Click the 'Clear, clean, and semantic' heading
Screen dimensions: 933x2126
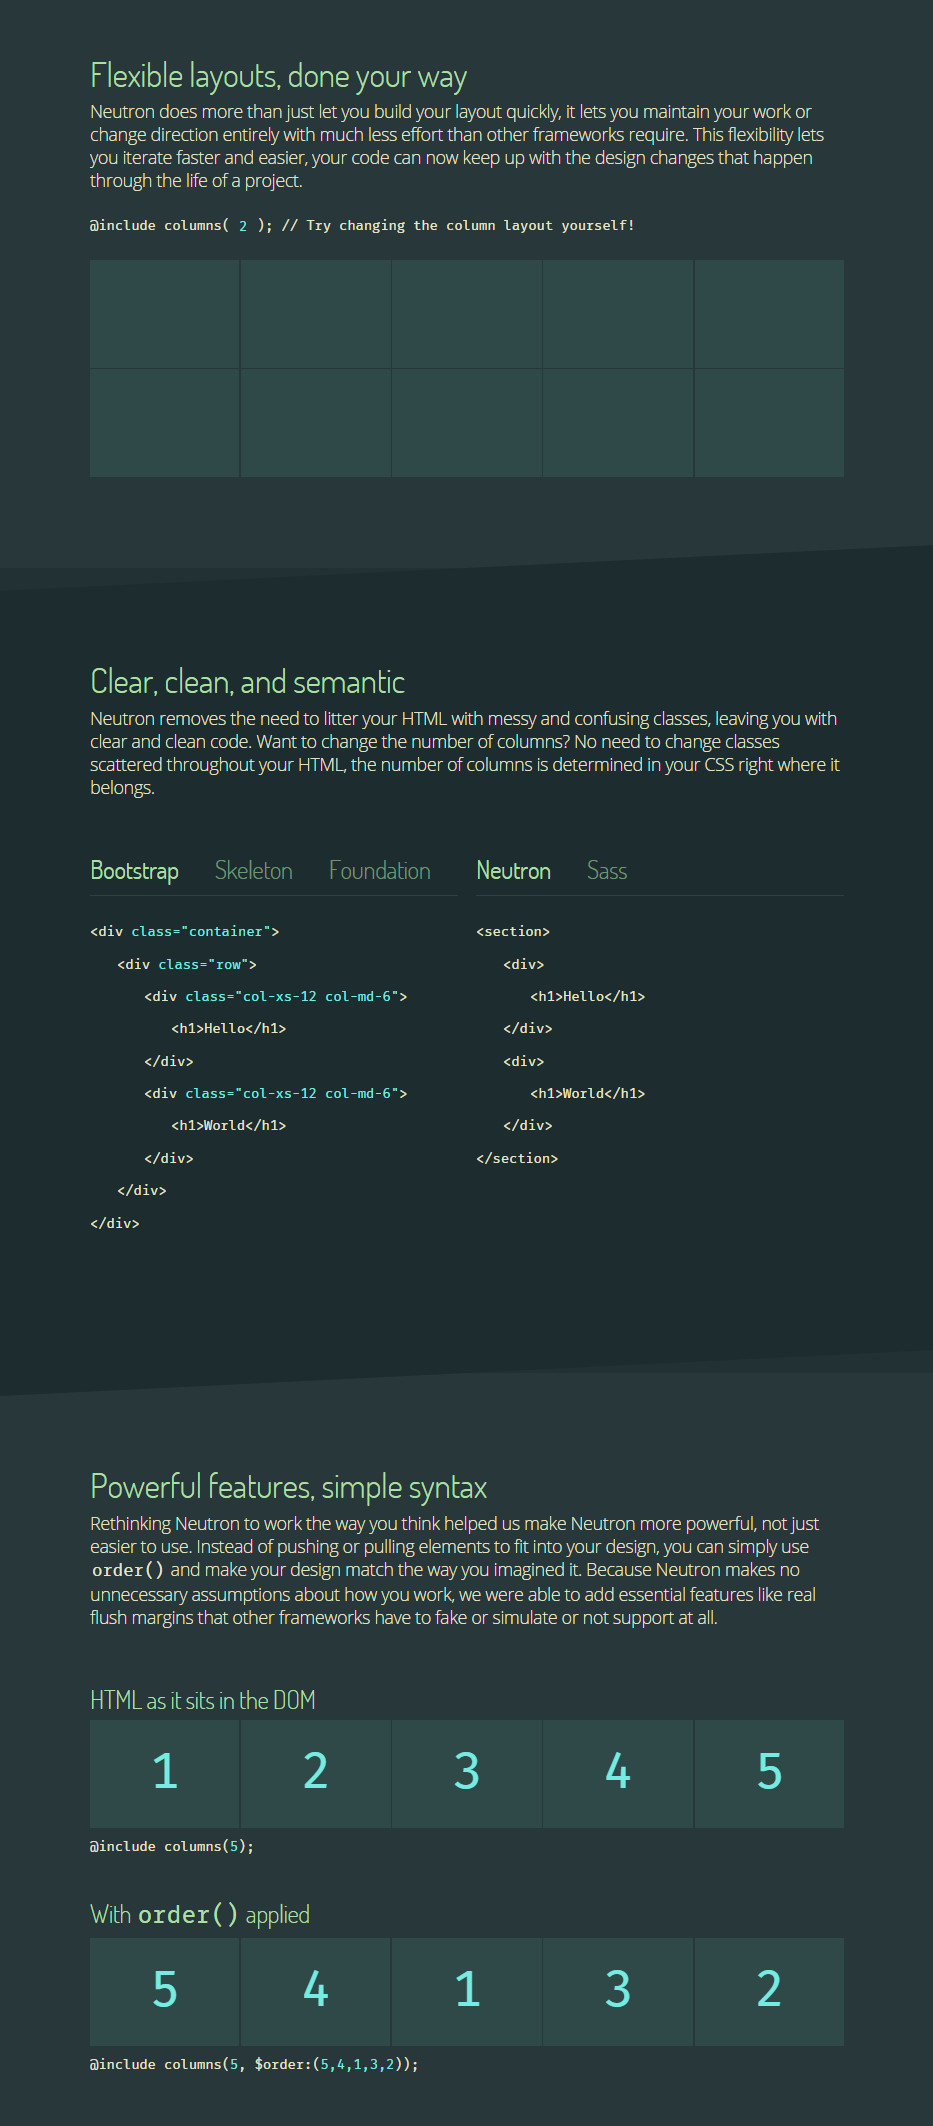point(247,682)
